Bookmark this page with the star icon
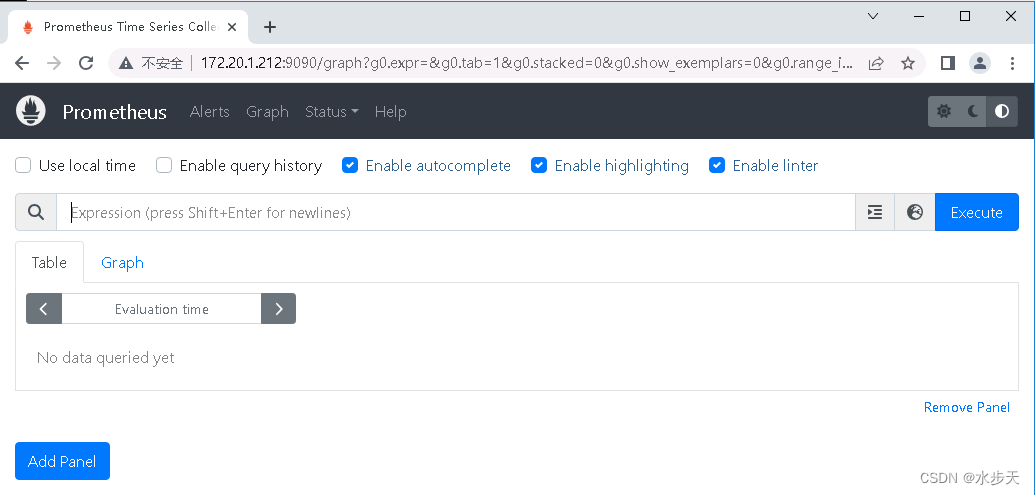The width and height of the screenshot is (1035, 495). coord(908,63)
